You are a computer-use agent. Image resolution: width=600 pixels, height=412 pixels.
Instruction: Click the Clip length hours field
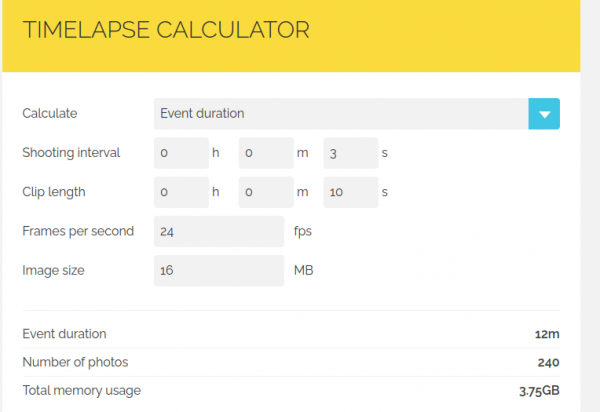180,192
